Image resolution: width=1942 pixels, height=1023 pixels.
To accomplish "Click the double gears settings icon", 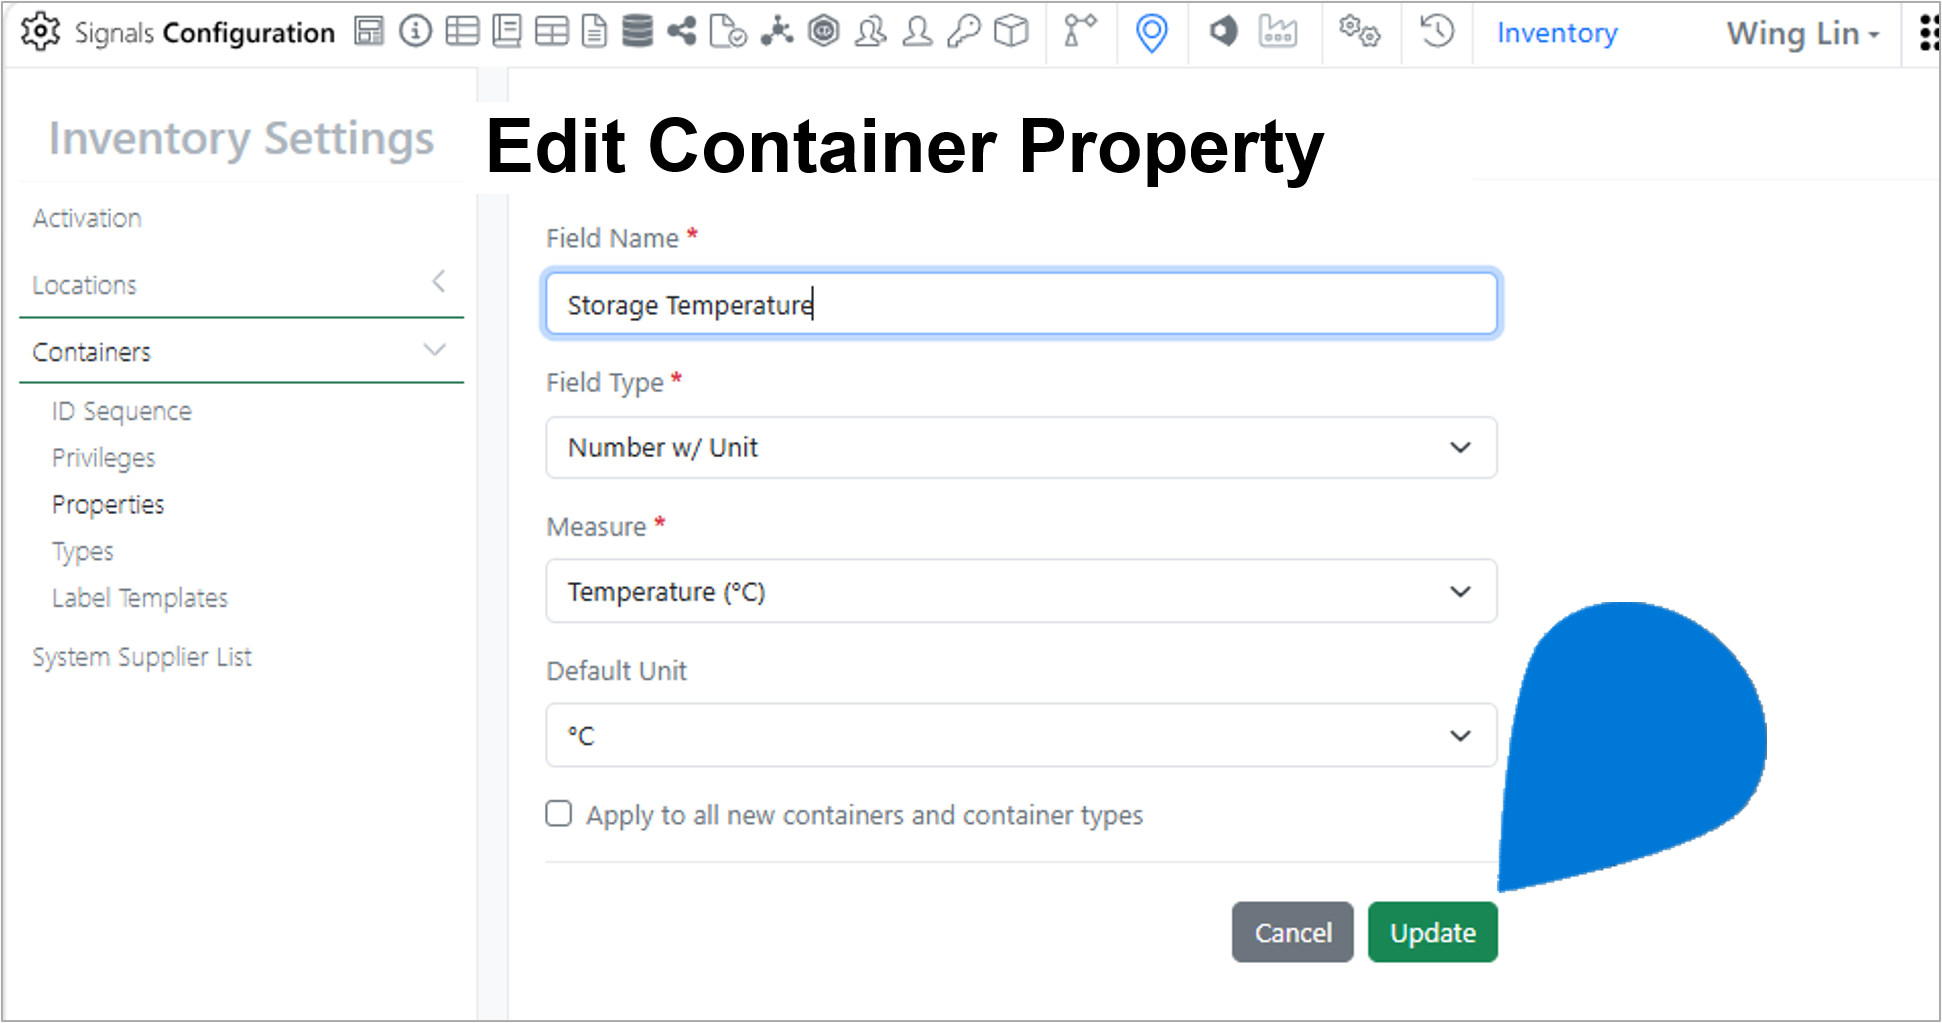I will [1360, 32].
